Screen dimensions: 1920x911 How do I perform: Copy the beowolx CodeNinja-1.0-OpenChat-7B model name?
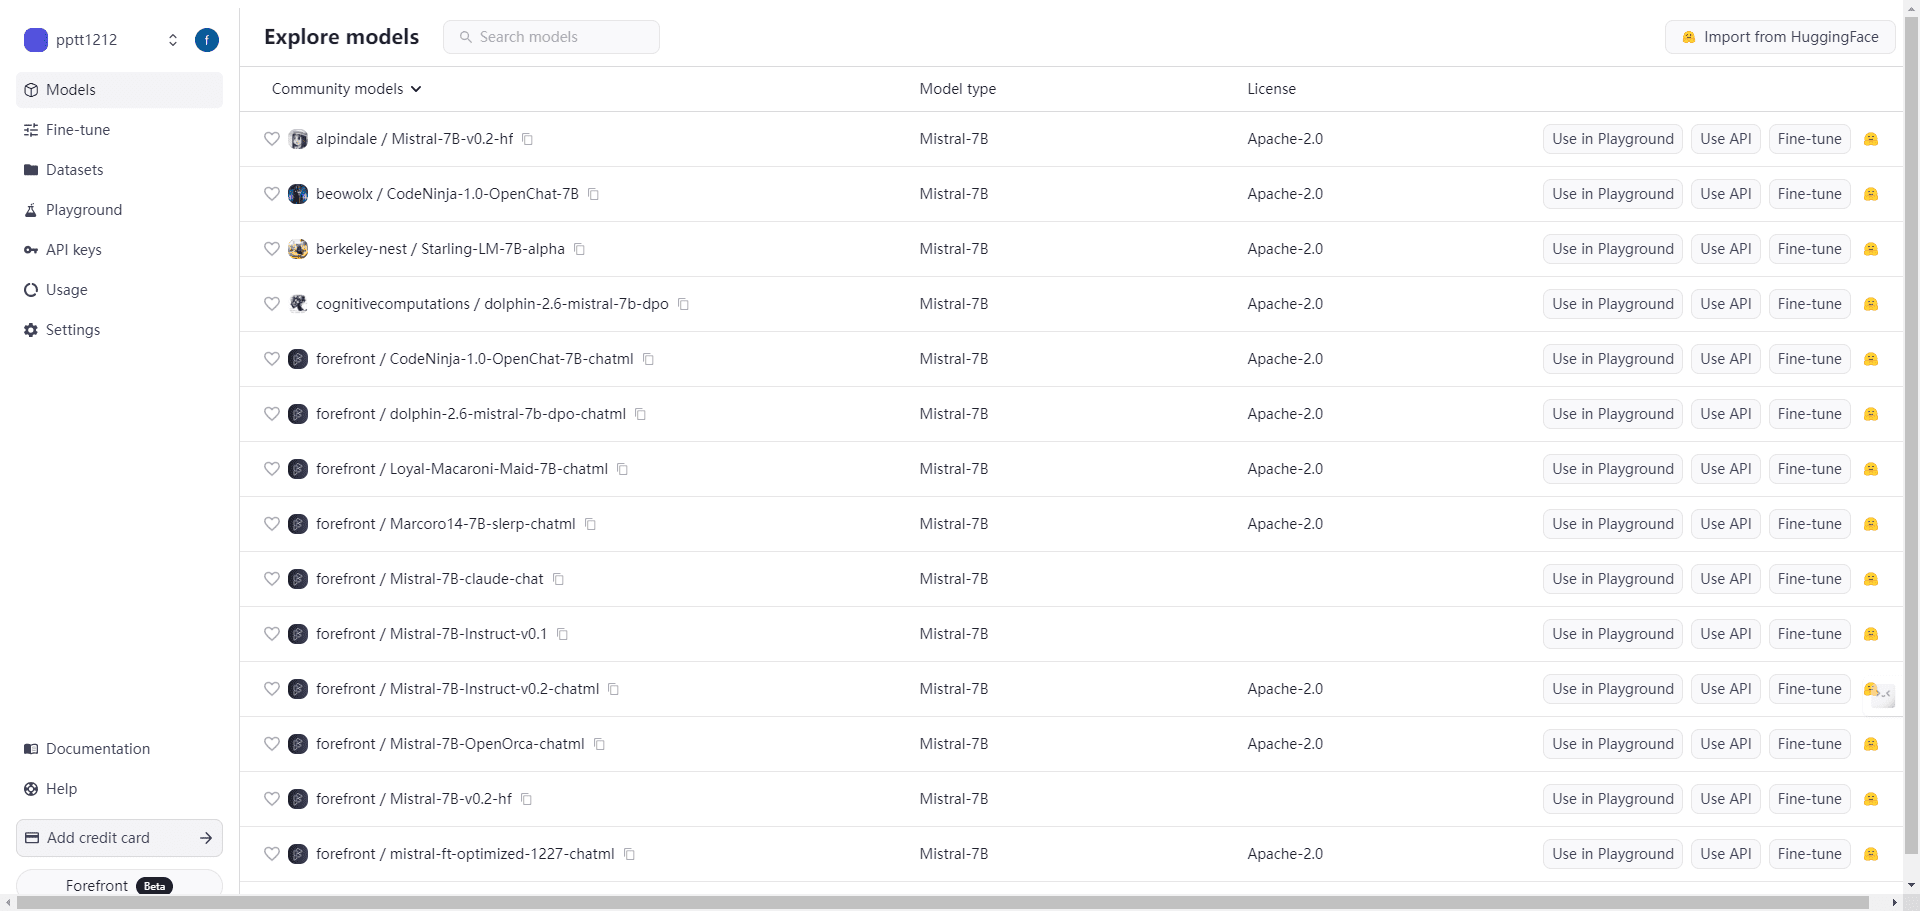coord(593,194)
